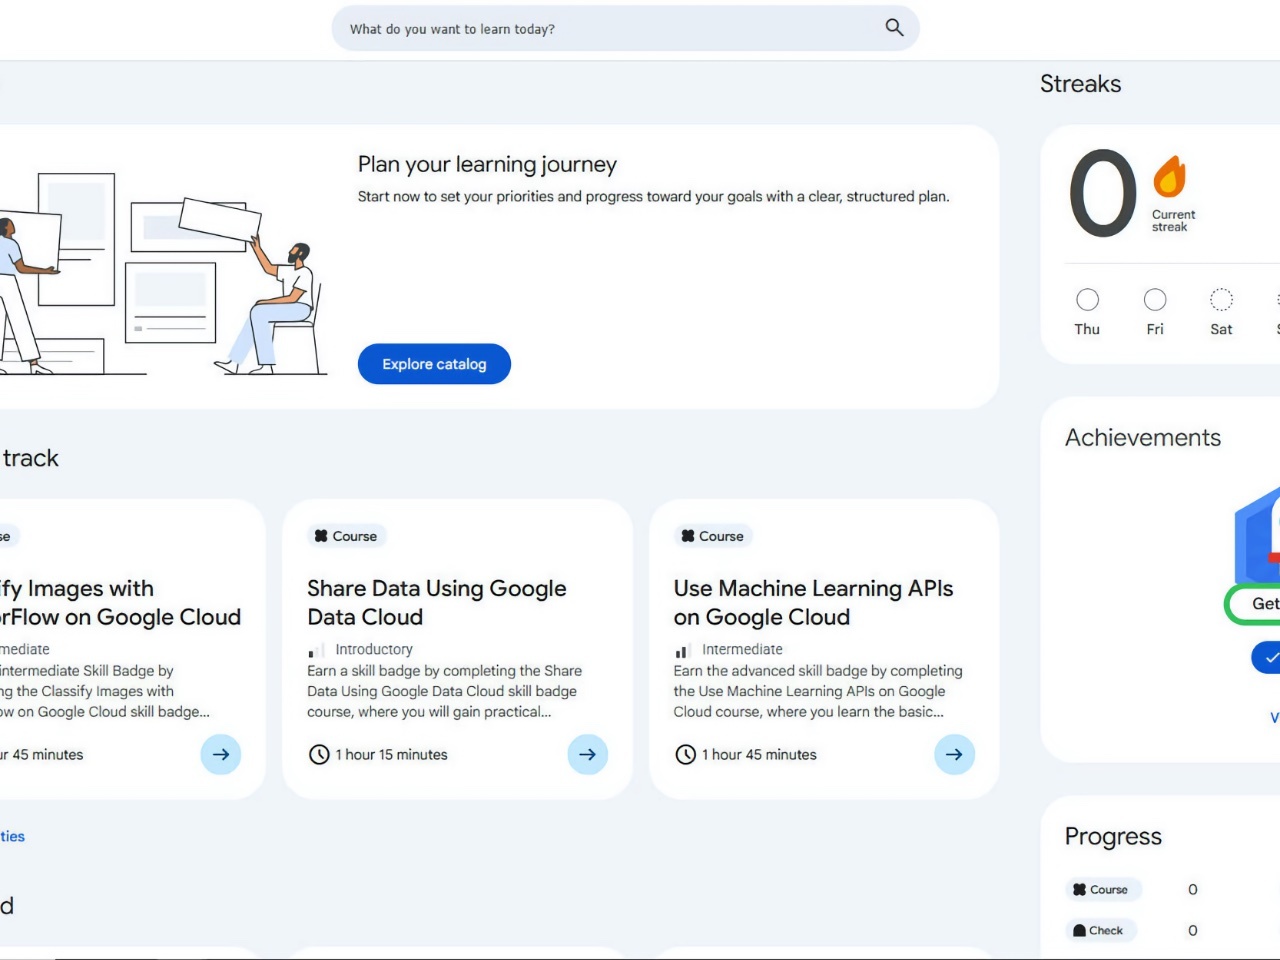Screen dimensions: 1280x960
Task: Click the clock icon on the Machine Learning APIs card
Action: pos(684,754)
